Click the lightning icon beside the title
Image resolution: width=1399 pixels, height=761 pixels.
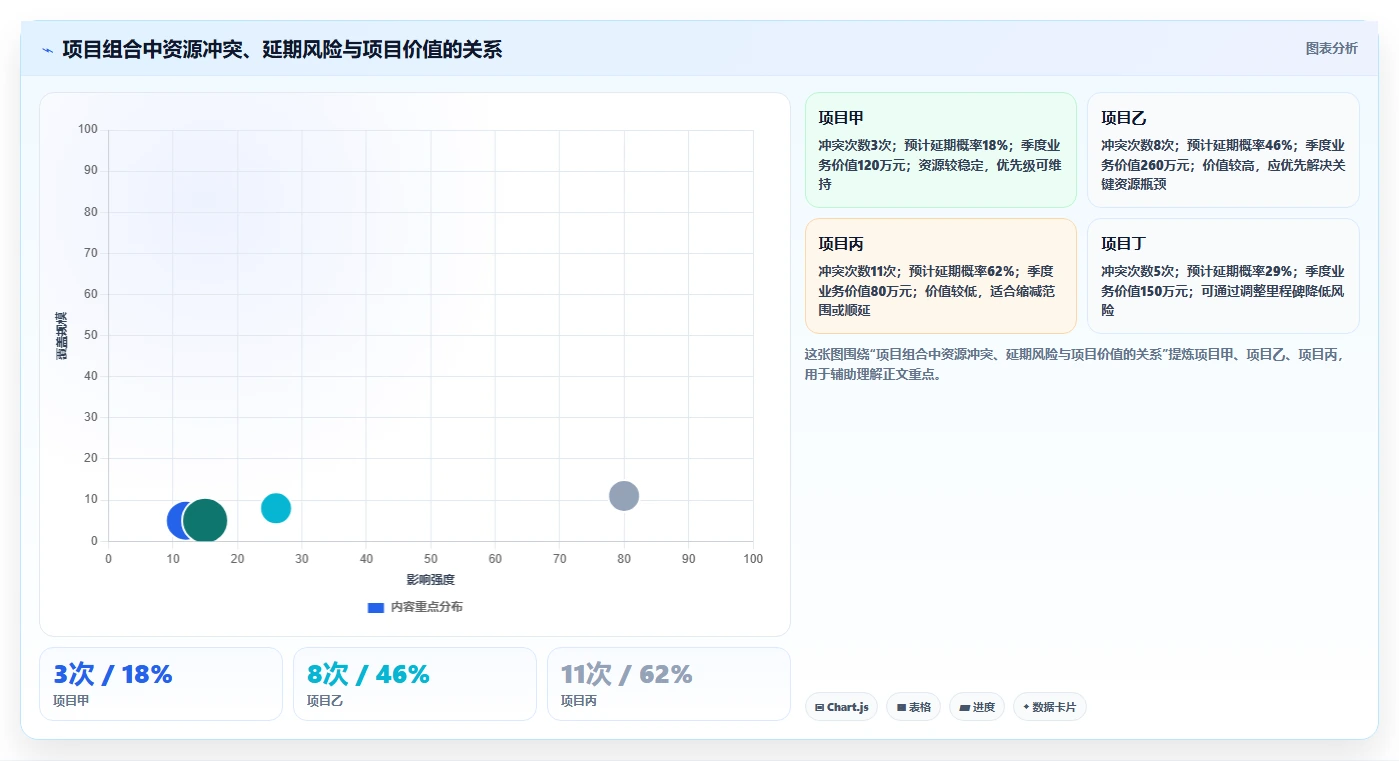(47, 50)
